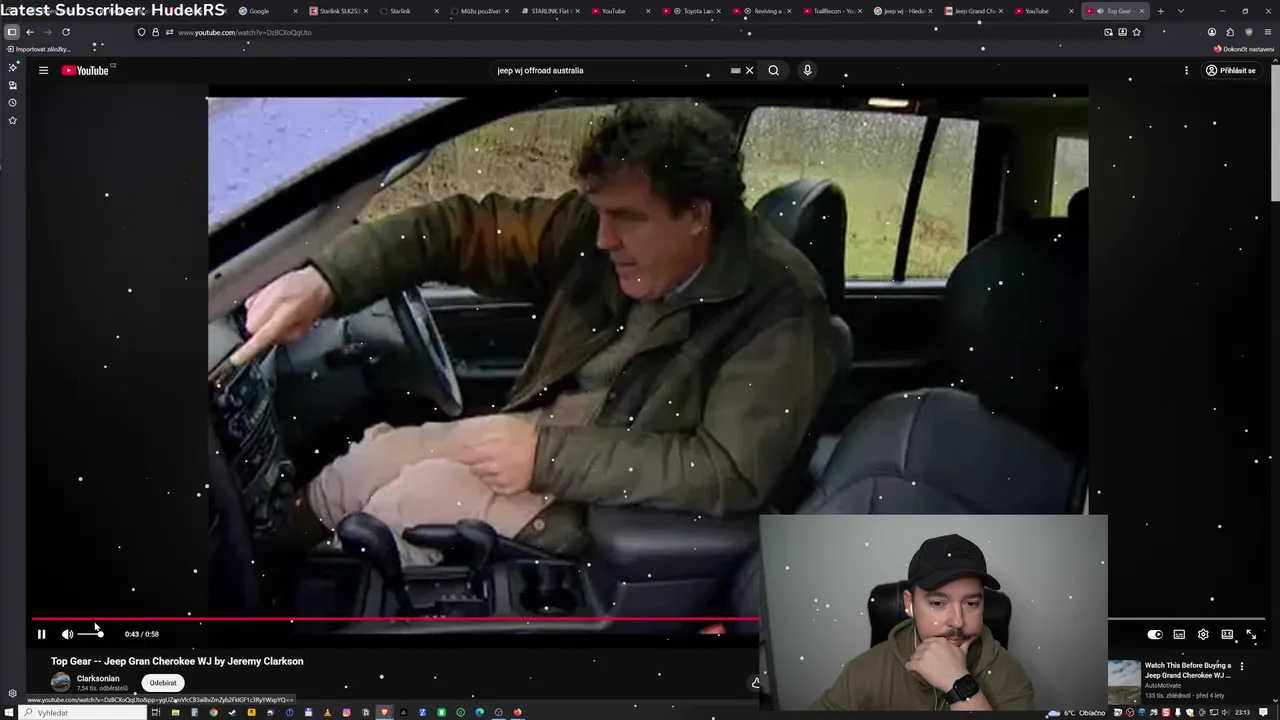Screen dimensions: 1280x720
Task: Switch to the 'Jeep Grand Ch' tab
Action: [x=974, y=11]
